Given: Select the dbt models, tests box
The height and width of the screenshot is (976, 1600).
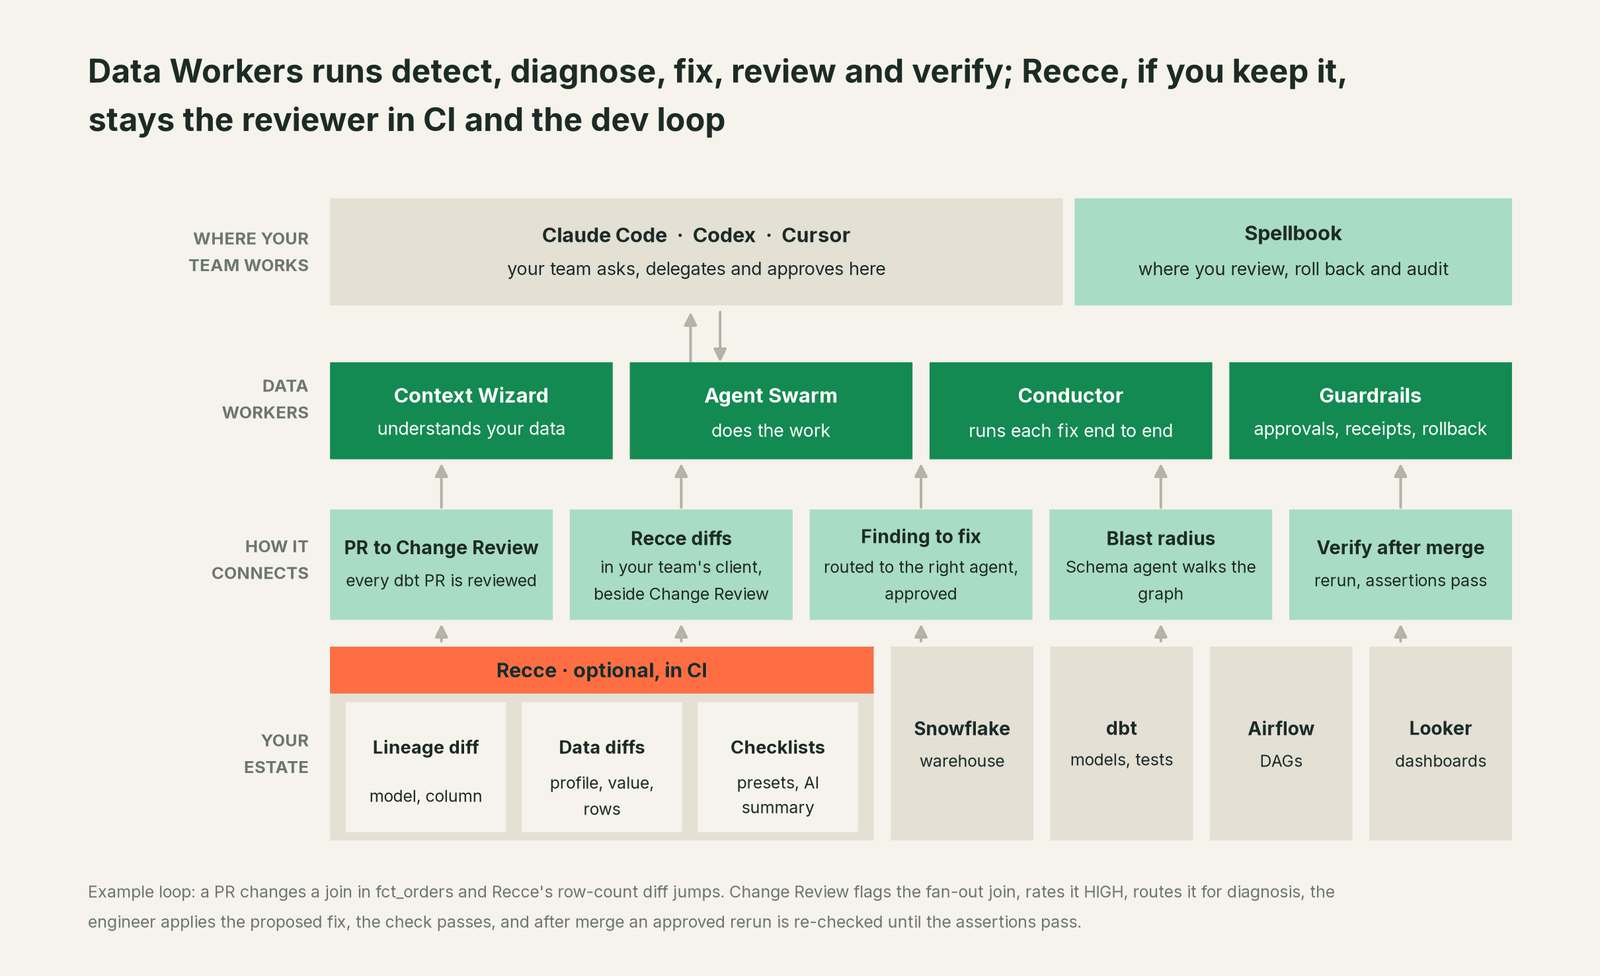Looking at the screenshot, I should tap(1121, 743).
